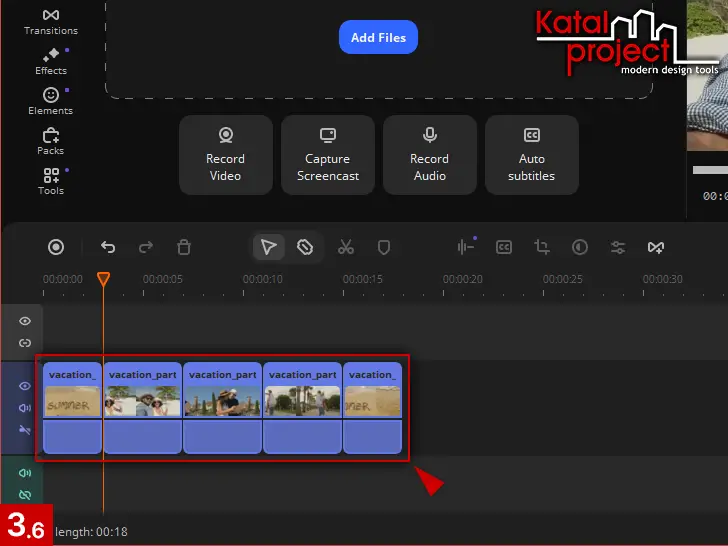Generate Auto subtitles
The width and height of the screenshot is (728, 546).
532,154
